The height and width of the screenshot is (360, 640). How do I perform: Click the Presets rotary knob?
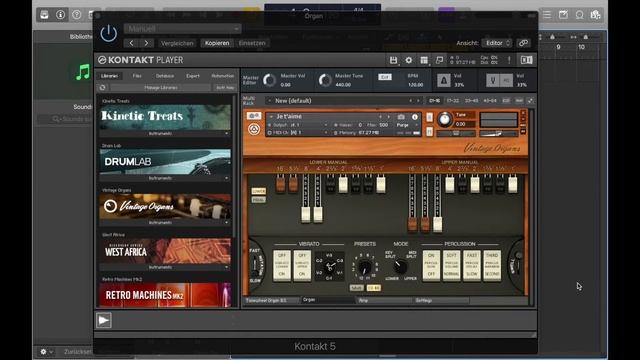click(x=364, y=267)
